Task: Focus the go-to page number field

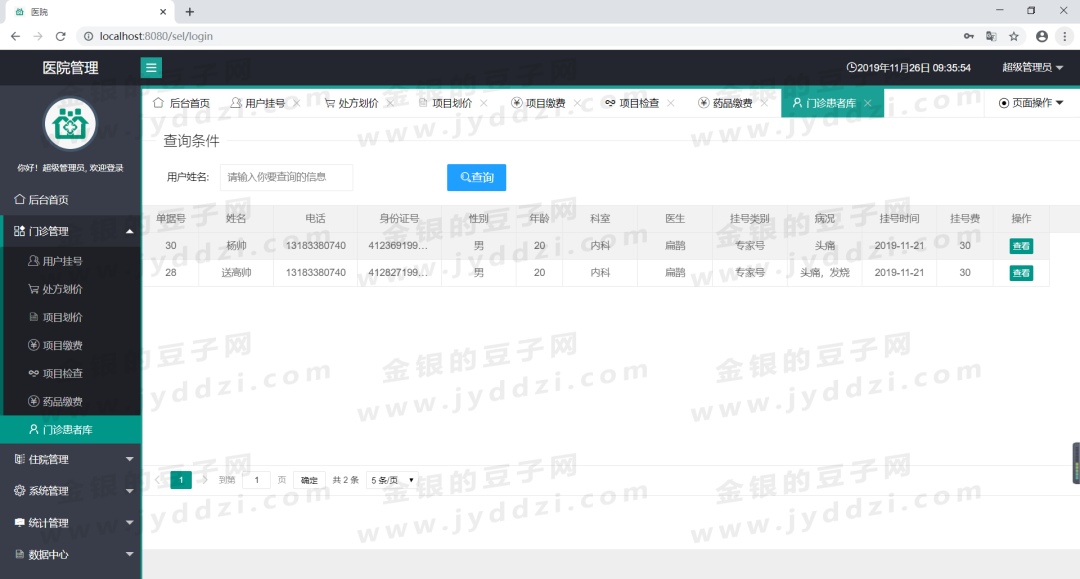Action: tap(256, 480)
